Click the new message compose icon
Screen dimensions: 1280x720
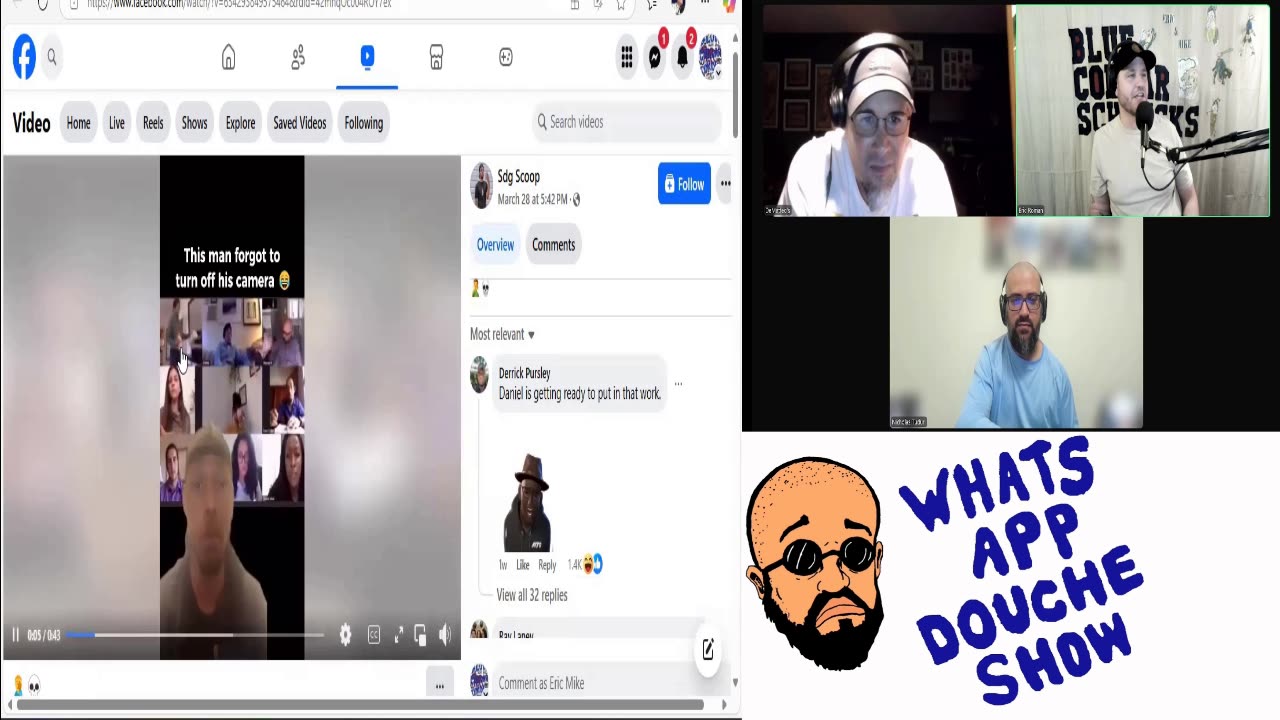[x=708, y=649]
